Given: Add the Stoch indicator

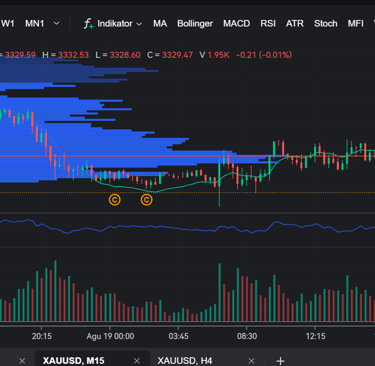Looking at the screenshot, I should pos(326,24).
